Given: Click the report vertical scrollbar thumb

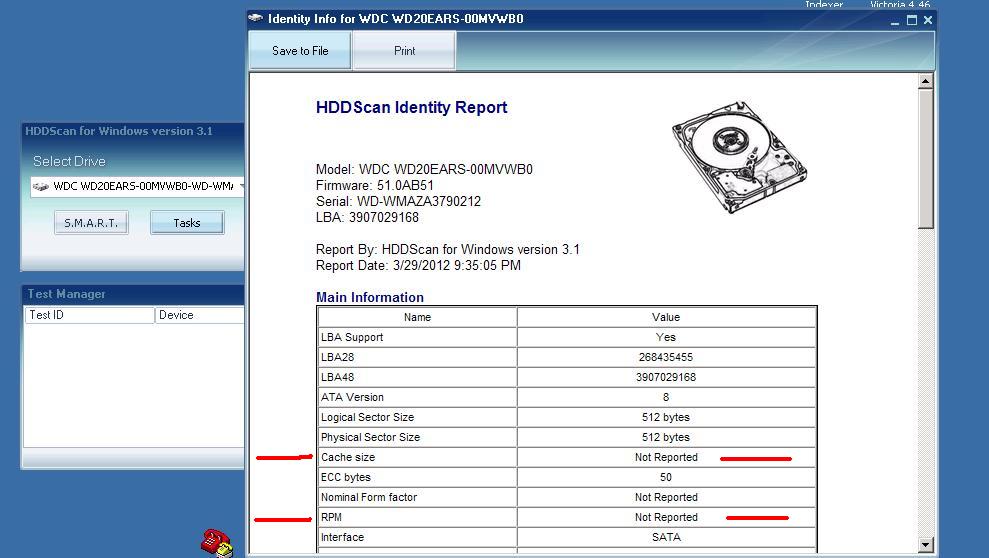Looking at the screenshot, I should (925, 159).
